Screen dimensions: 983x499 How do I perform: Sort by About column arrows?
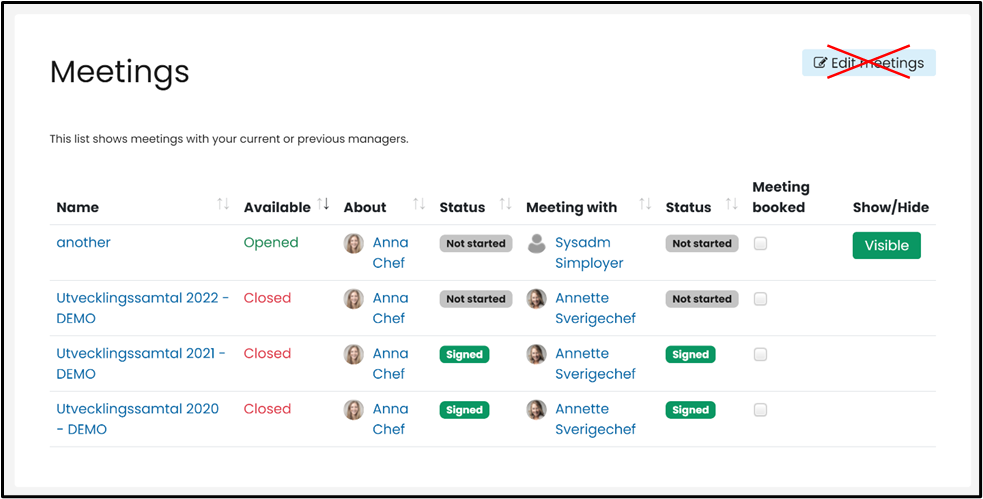tap(419, 205)
